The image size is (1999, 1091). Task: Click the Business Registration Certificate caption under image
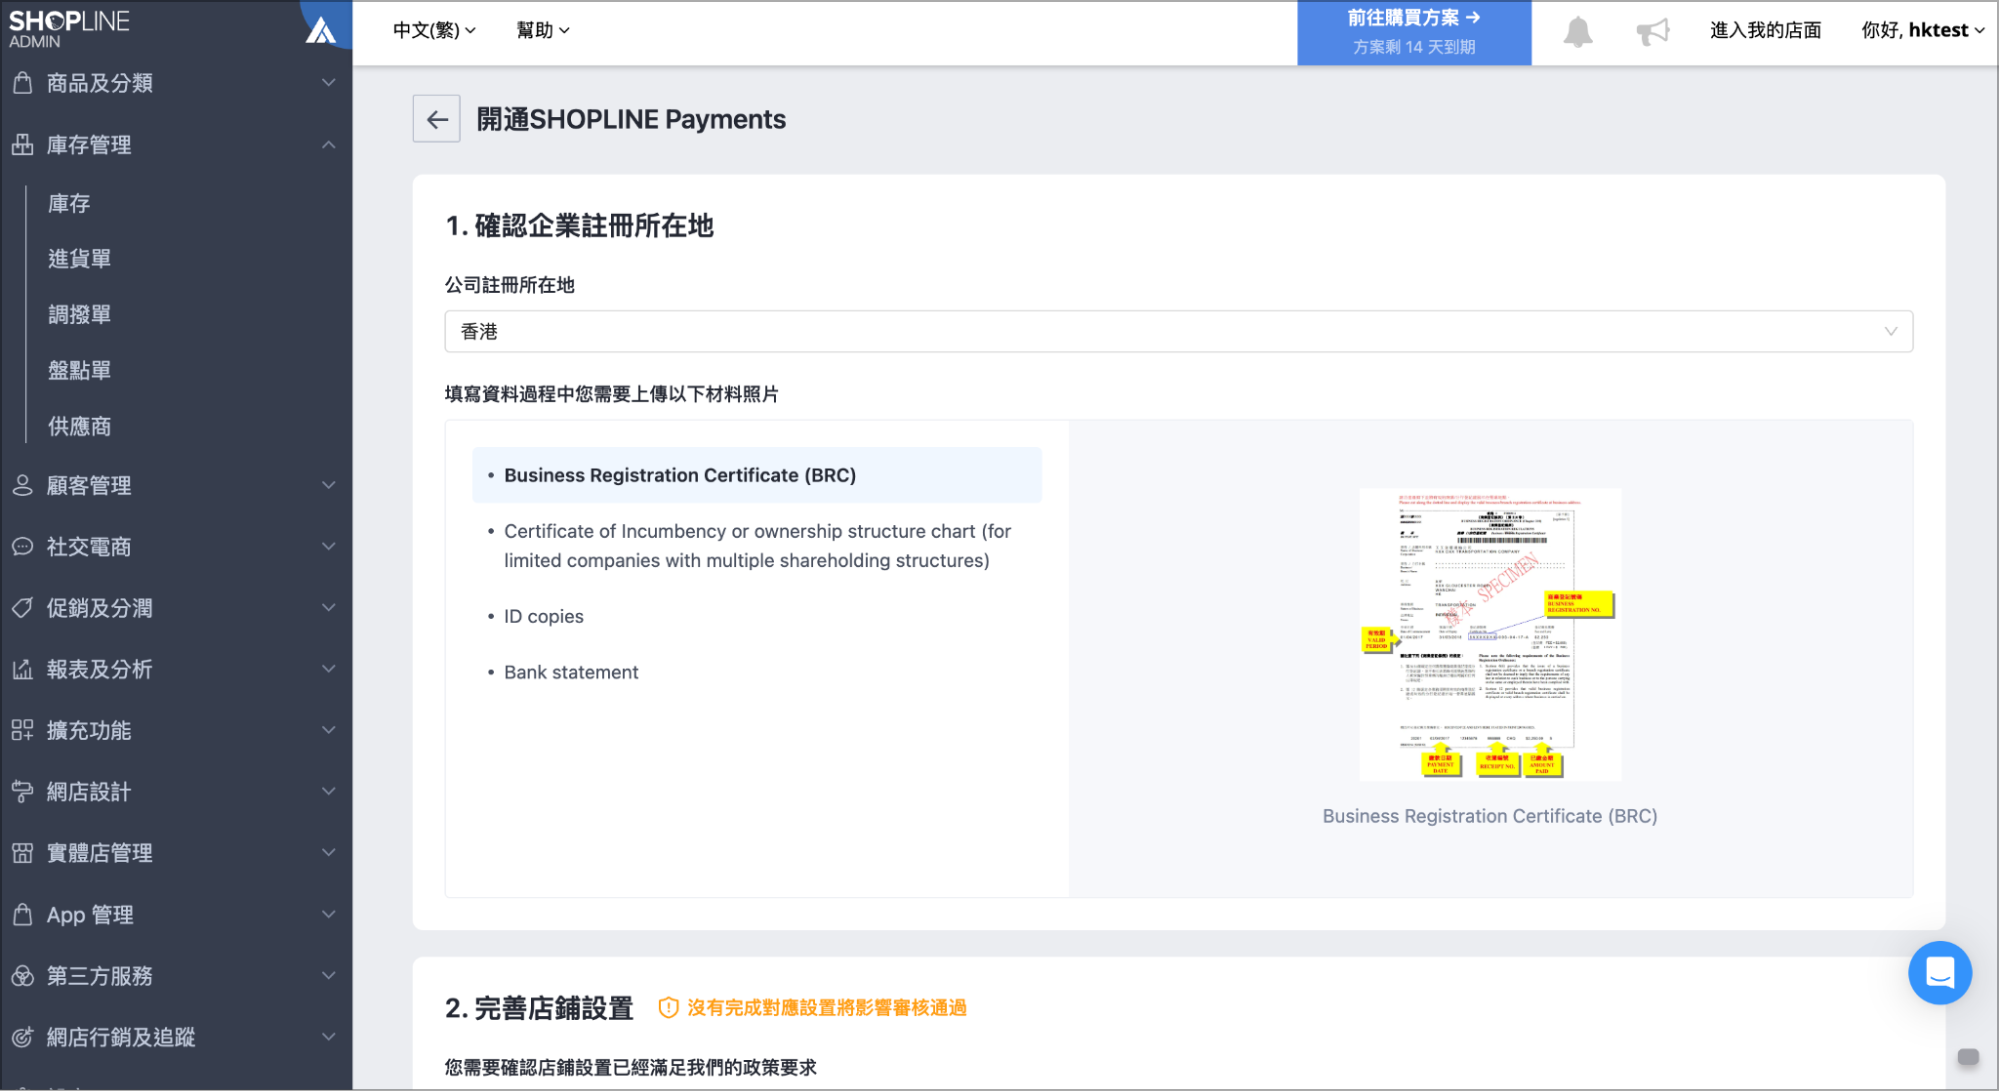[x=1489, y=816]
